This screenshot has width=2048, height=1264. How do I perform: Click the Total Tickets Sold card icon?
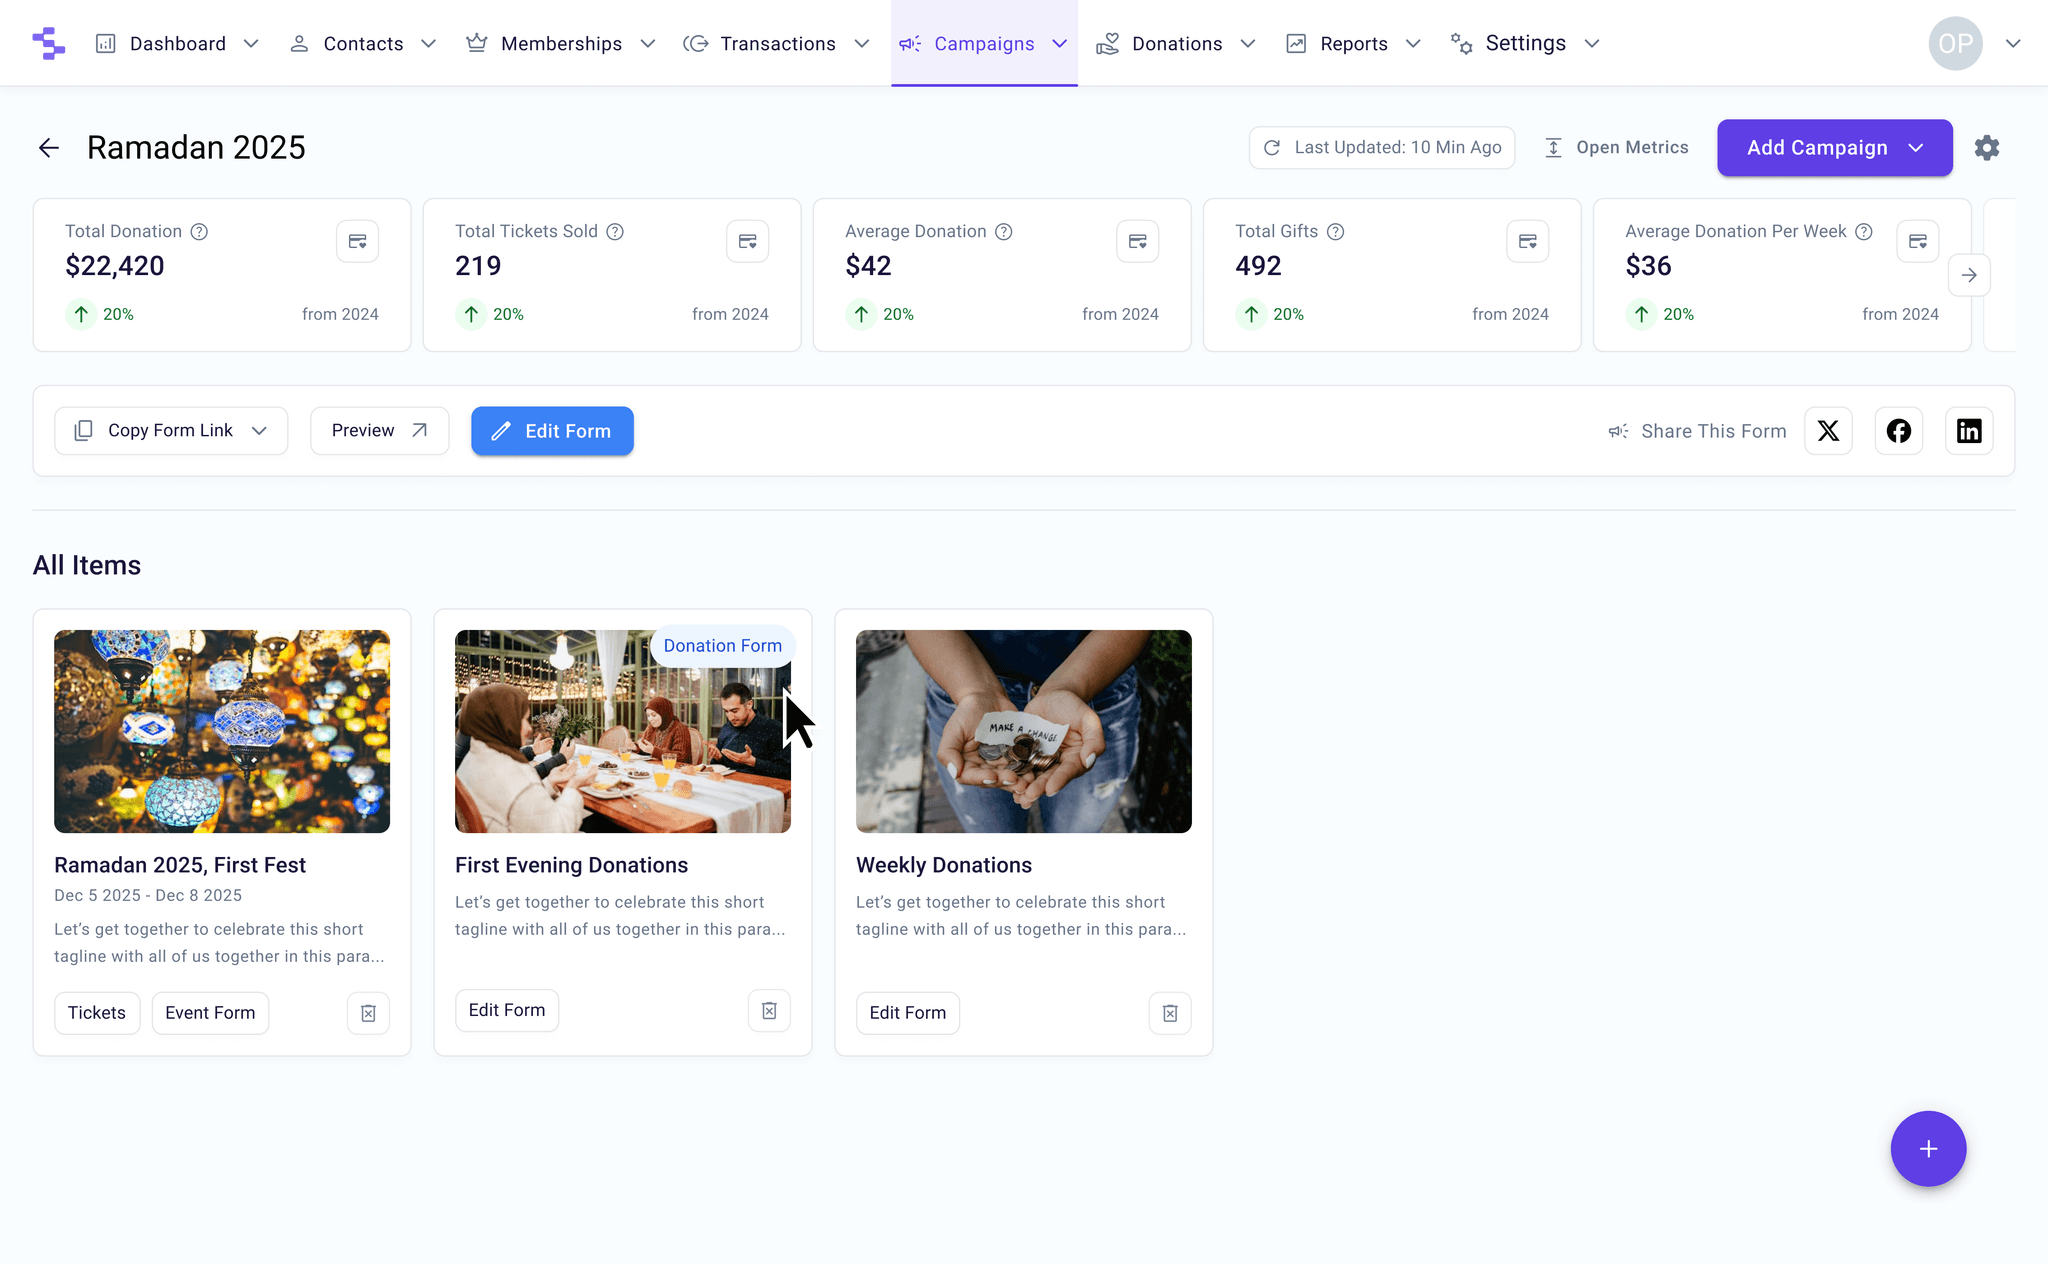point(747,241)
